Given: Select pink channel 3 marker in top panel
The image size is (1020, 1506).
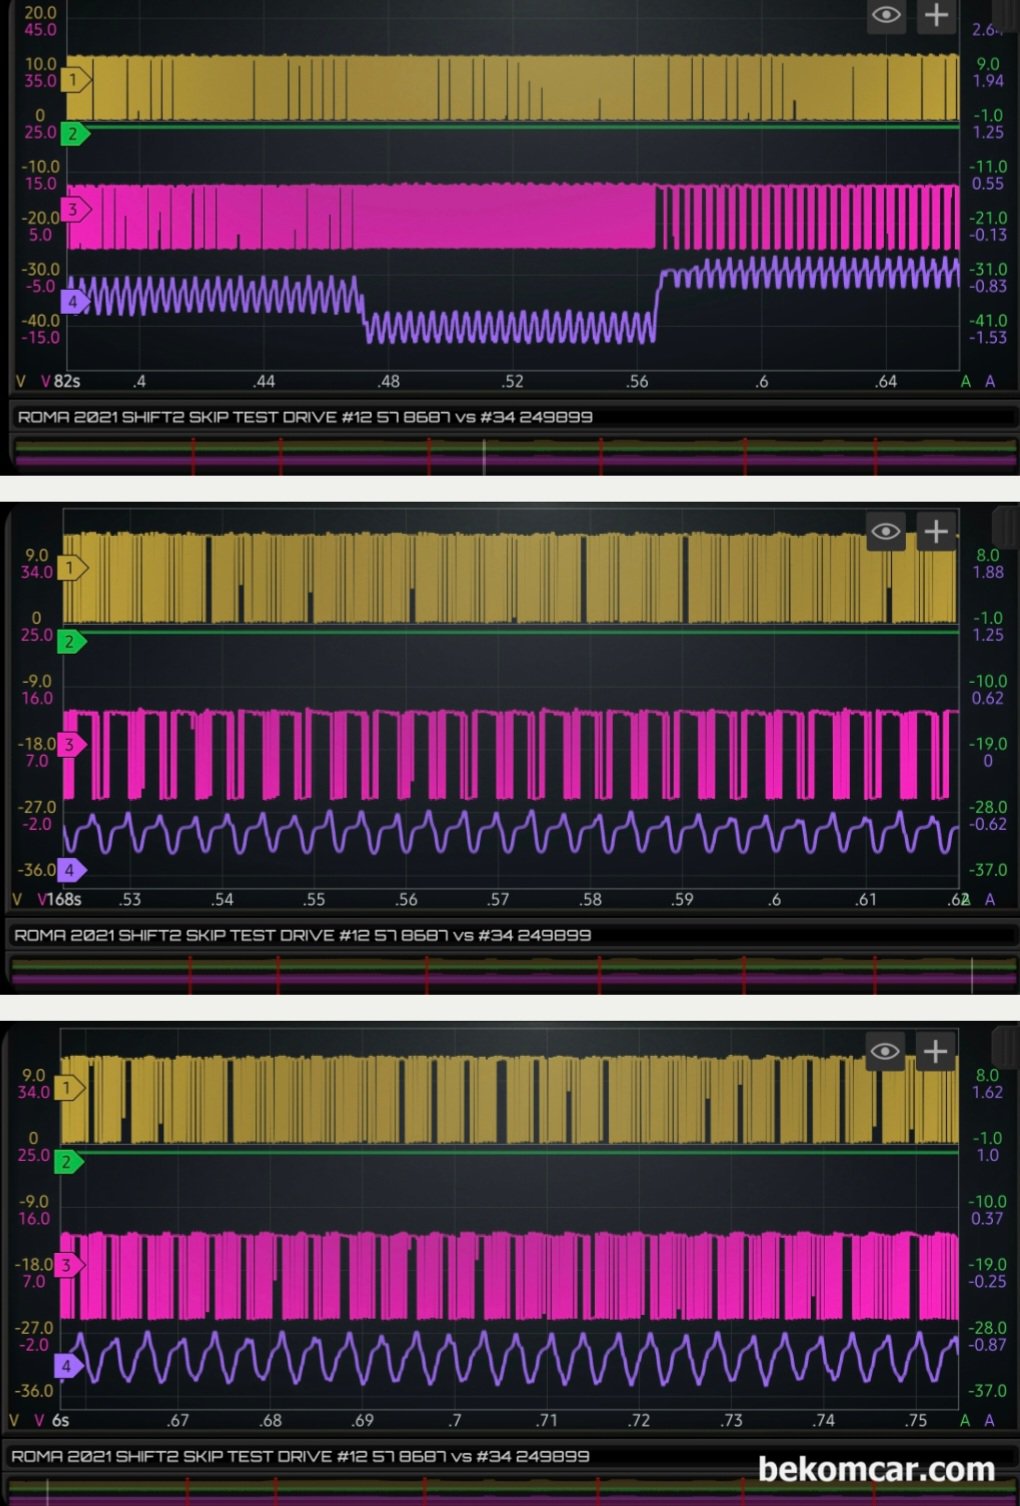Looking at the screenshot, I should point(76,210).
